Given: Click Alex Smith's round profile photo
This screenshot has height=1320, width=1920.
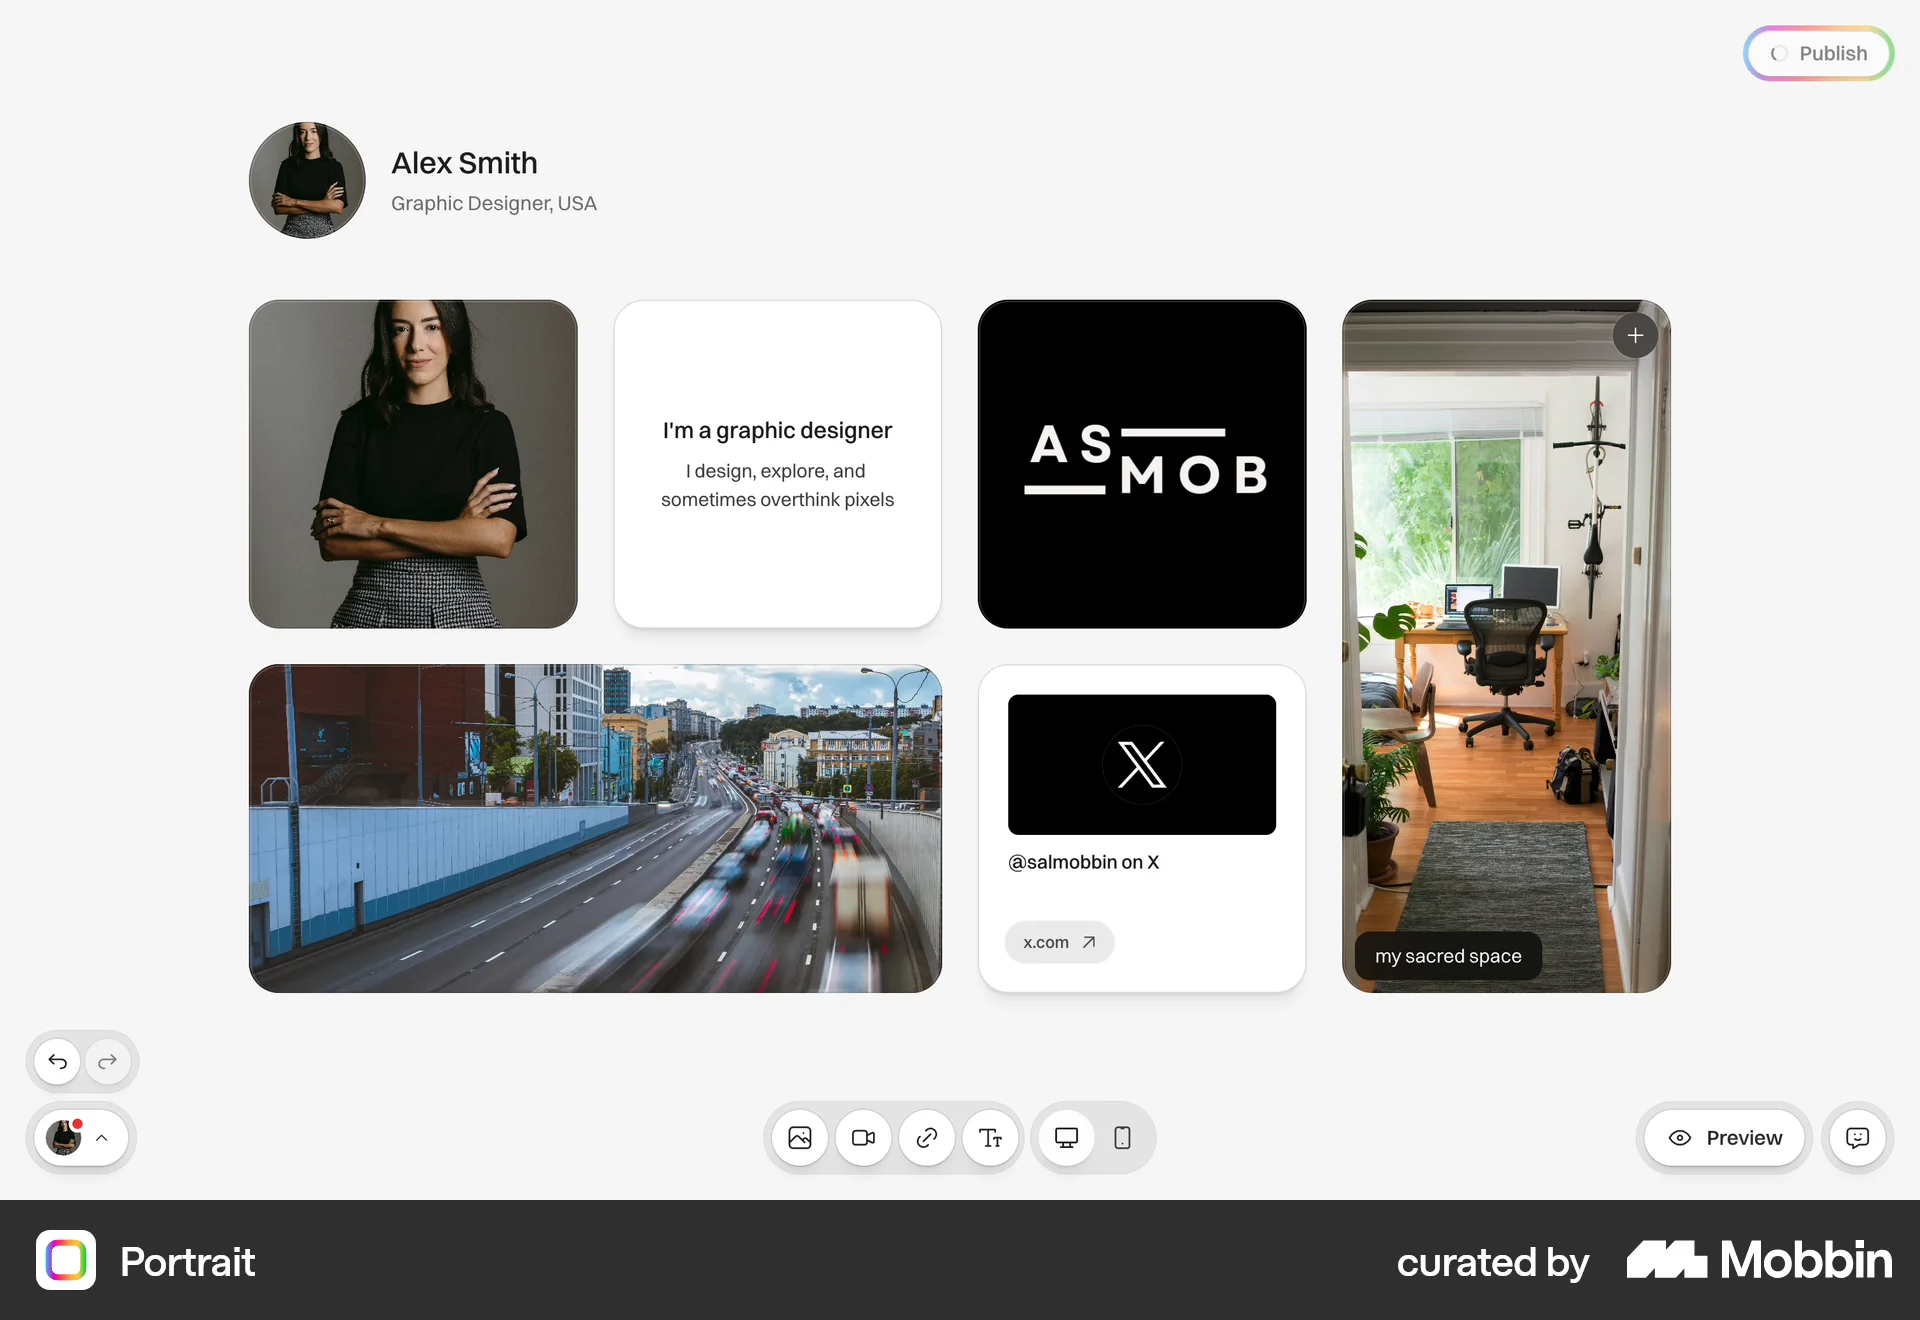Looking at the screenshot, I should click(x=306, y=181).
